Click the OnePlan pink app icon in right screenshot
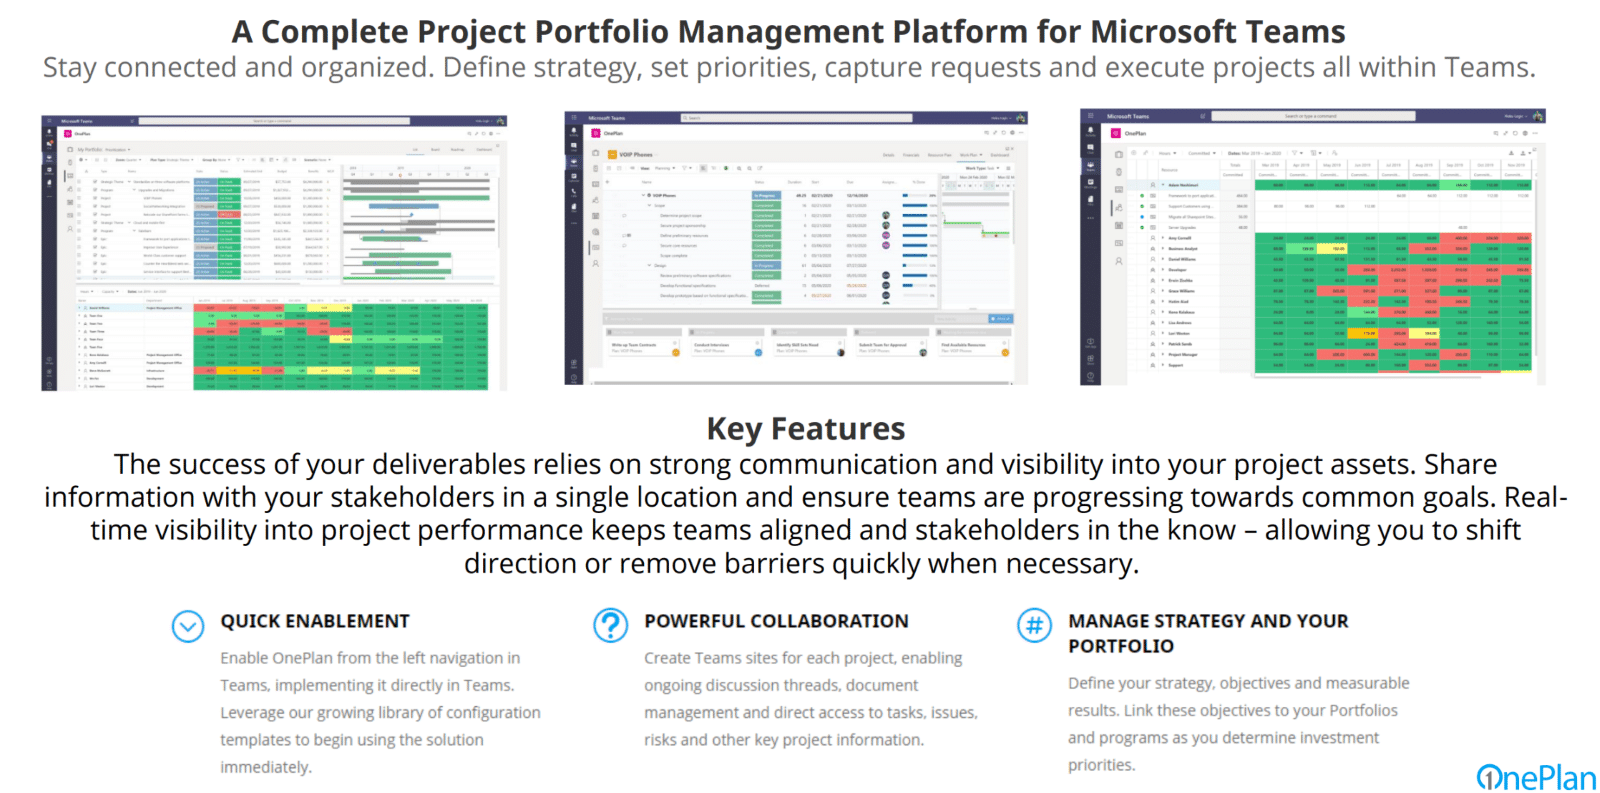Viewport: 1600px width, 793px height. coord(1116,133)
